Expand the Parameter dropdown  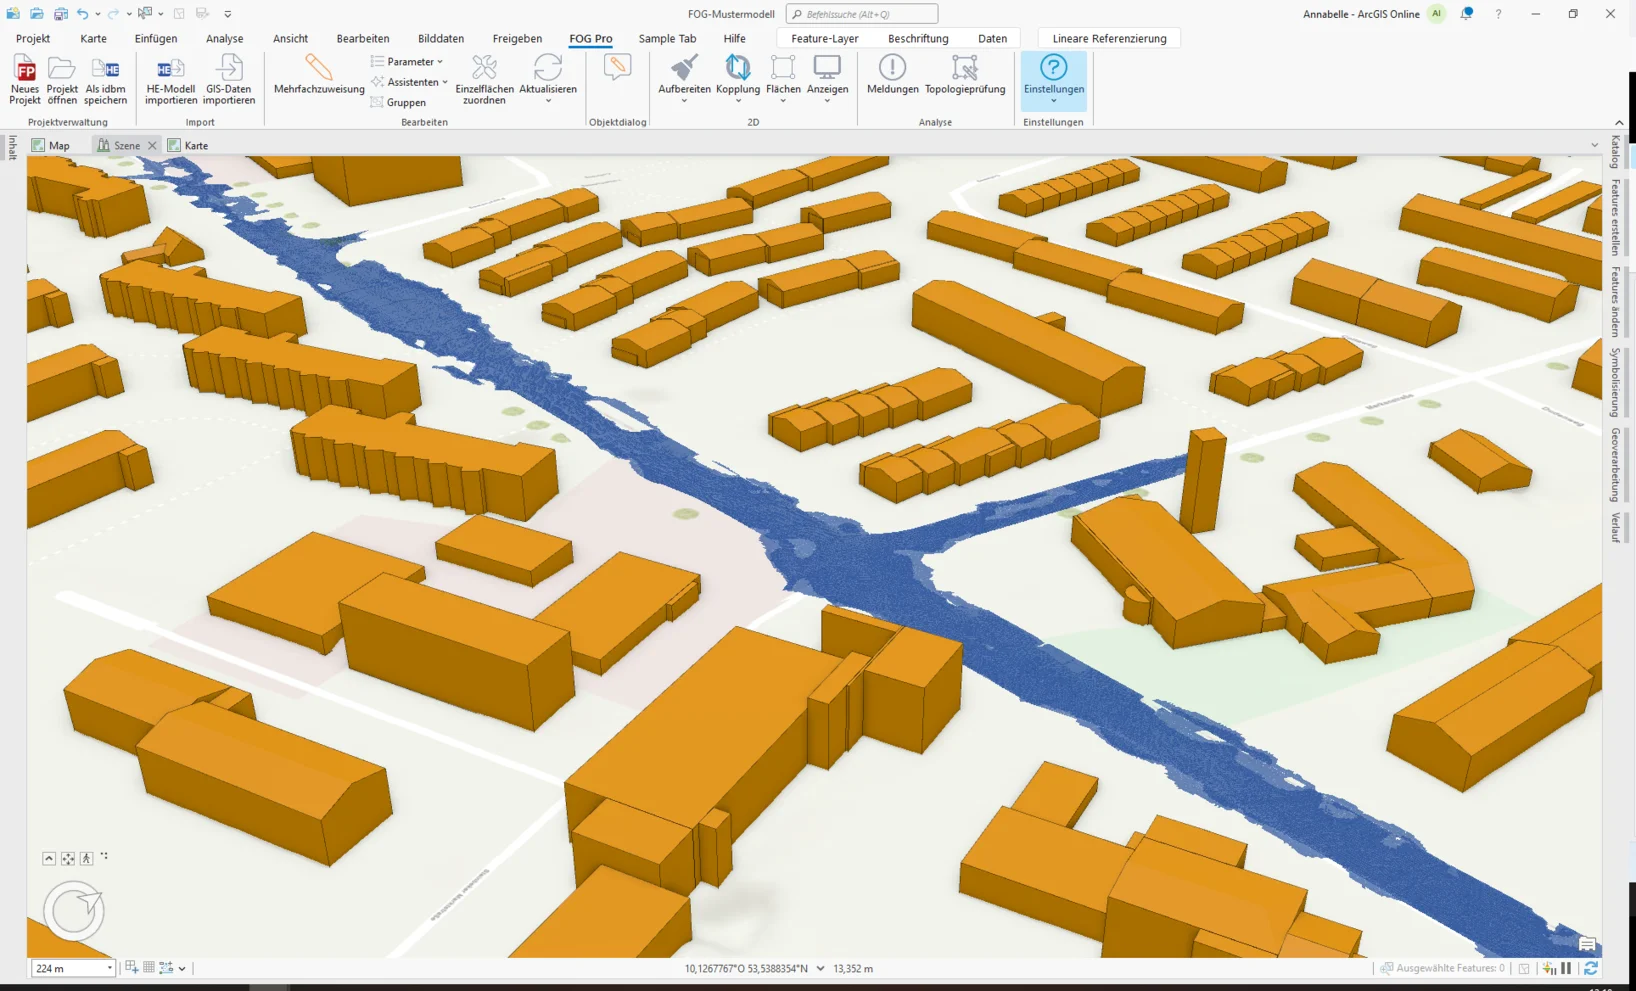[x=406, y=61]
